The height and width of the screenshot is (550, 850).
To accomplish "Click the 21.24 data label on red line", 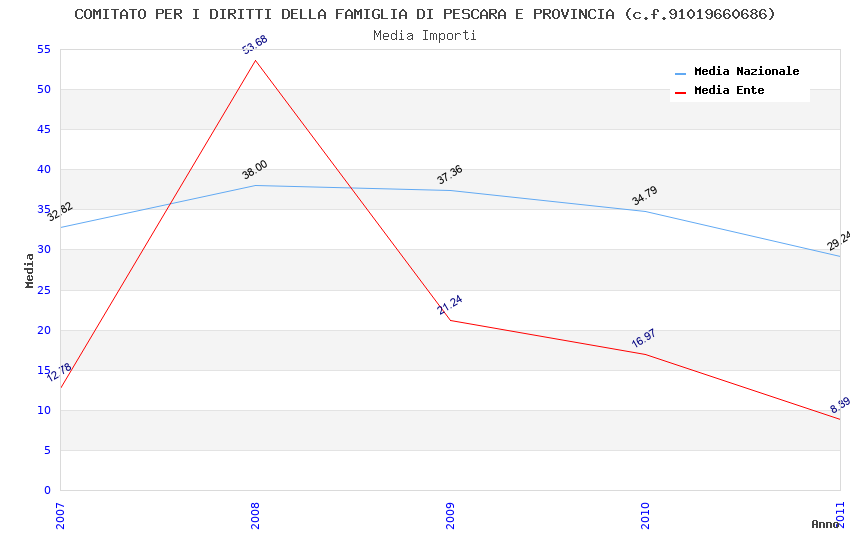I will [x=450, y=305].
